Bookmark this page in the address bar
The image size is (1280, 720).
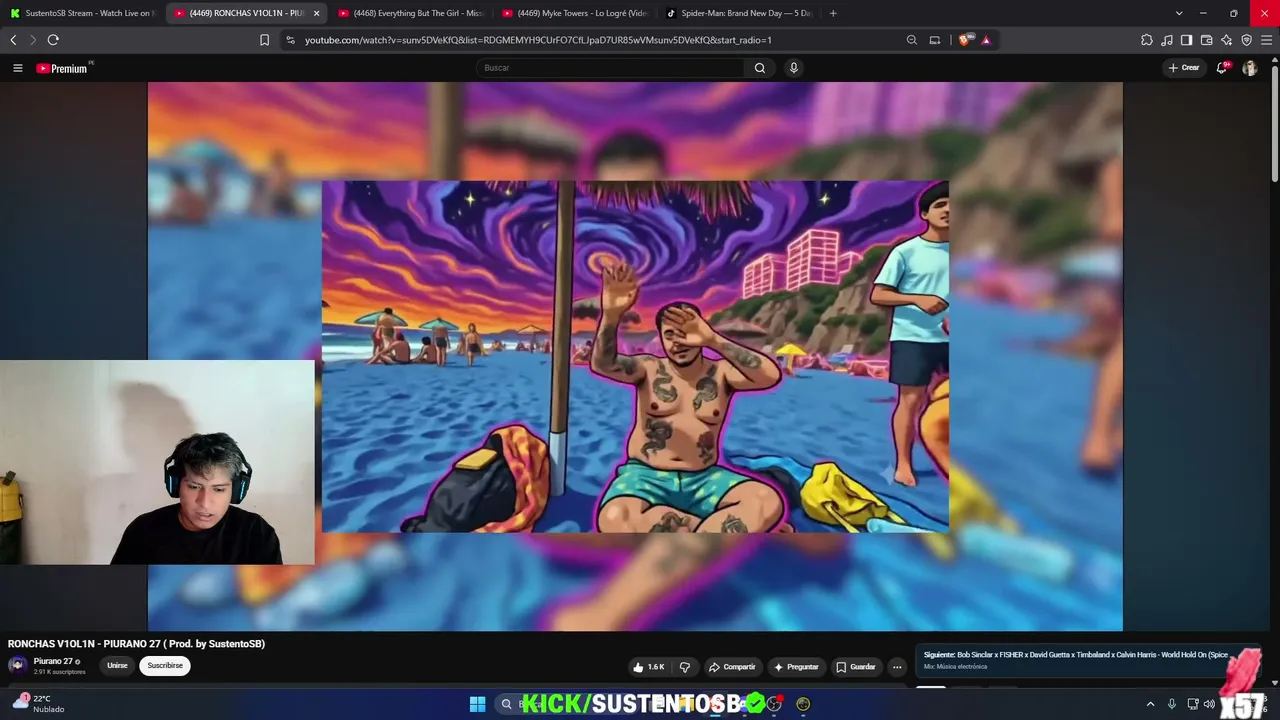pyautogui.click(x=264, y=40)
